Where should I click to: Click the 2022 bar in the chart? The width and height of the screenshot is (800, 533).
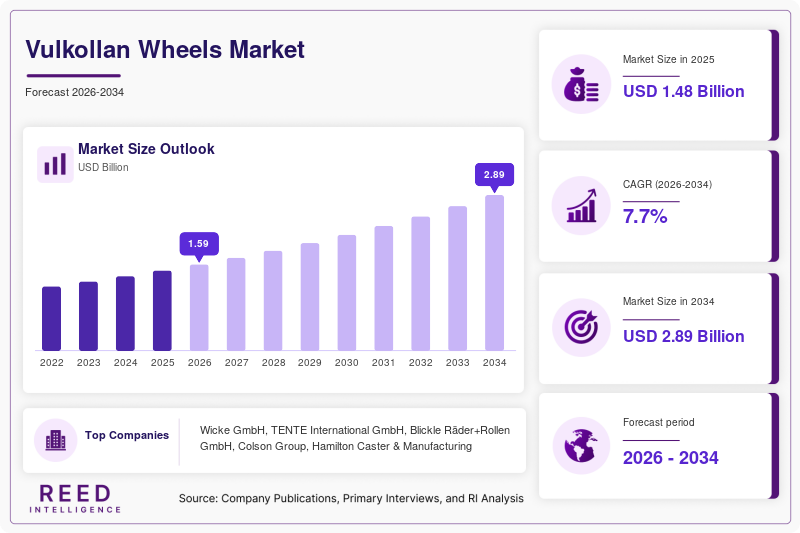[52, 319]
